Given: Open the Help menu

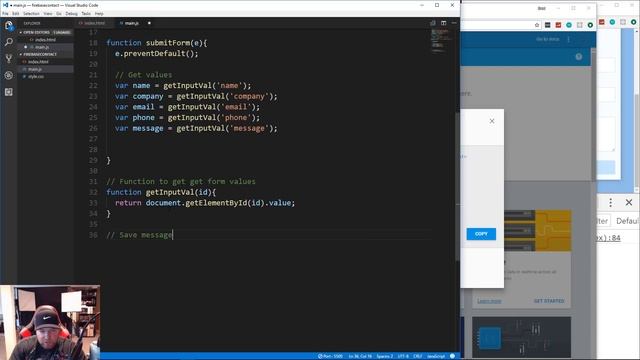Looking at the screenshot, I should [x=99, y=13].
